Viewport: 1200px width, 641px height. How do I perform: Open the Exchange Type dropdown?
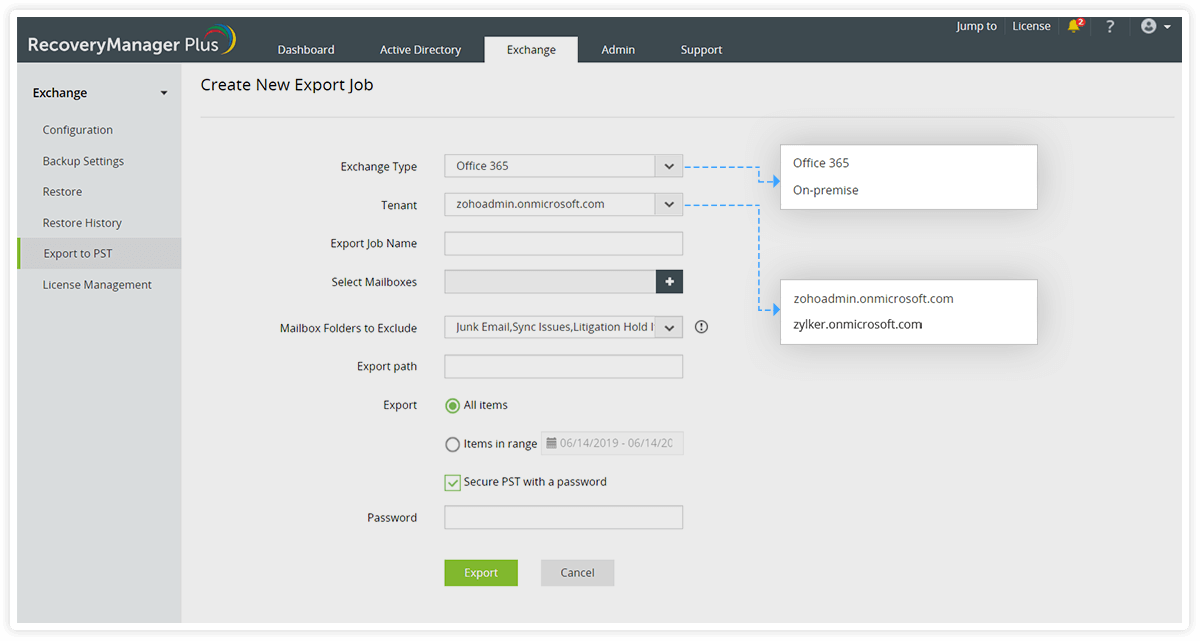coord(668,166)
